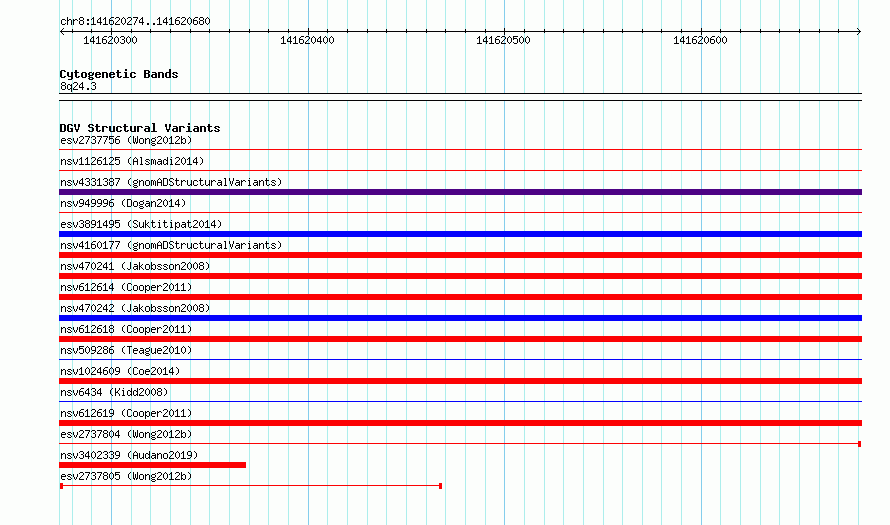Click the 8q24.3 cytogenetic band label
This screenshot has height=525, width=890.
click(78, 86)
